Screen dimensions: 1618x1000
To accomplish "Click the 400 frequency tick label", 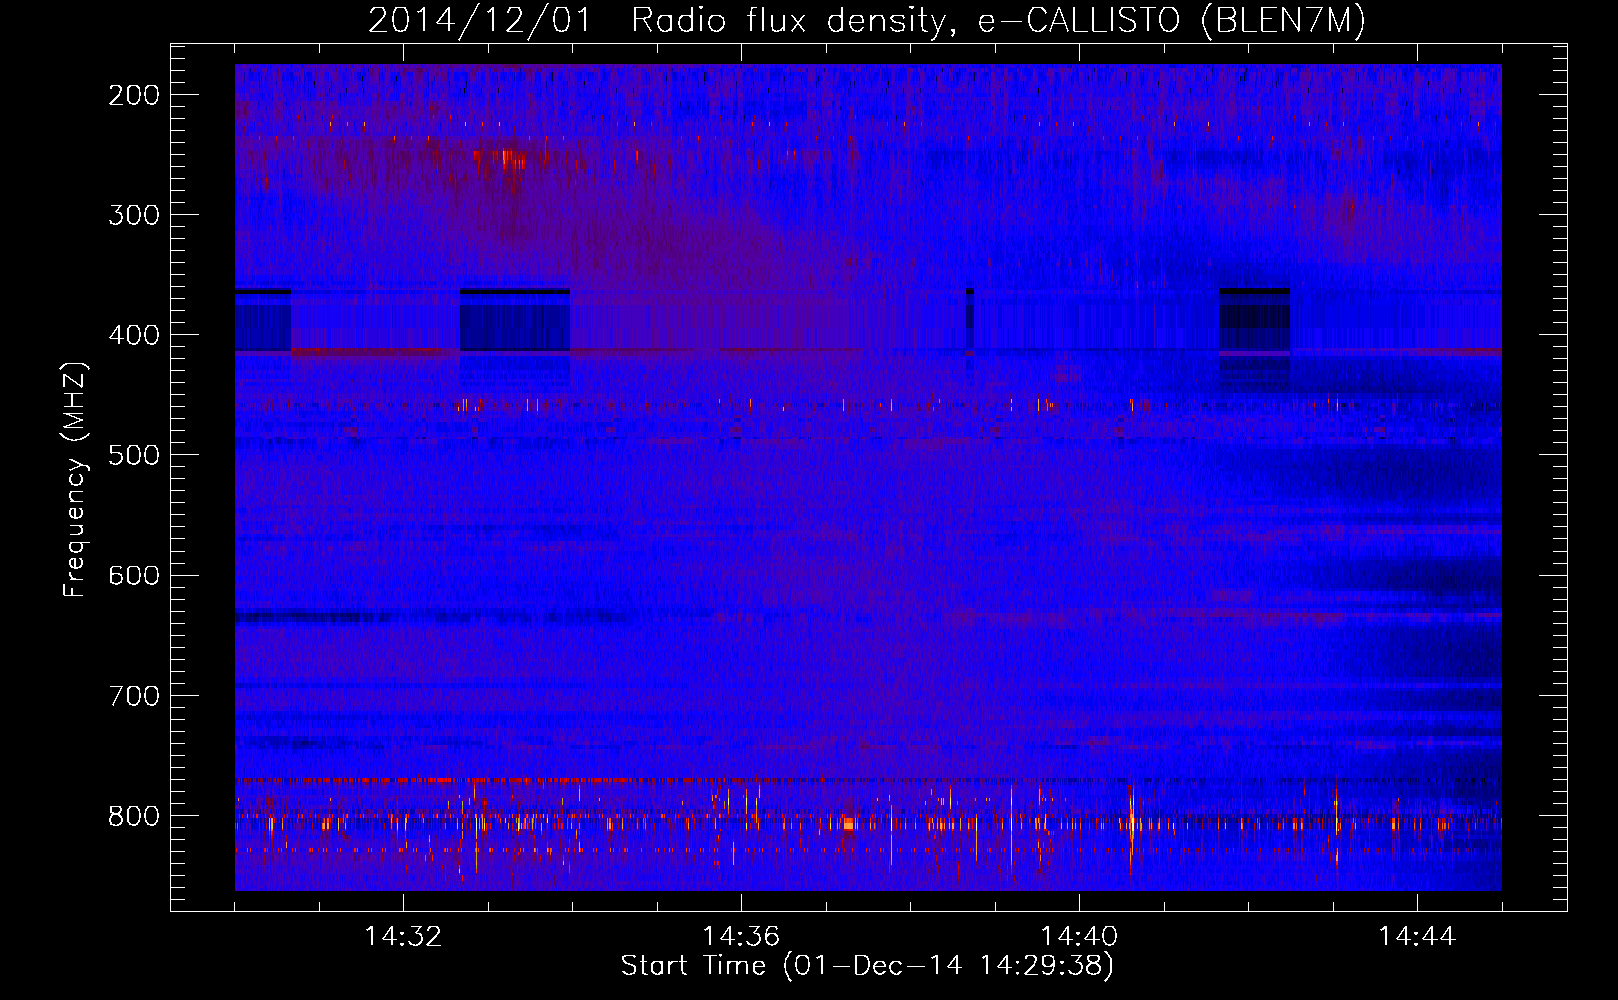I will point(134,335).
